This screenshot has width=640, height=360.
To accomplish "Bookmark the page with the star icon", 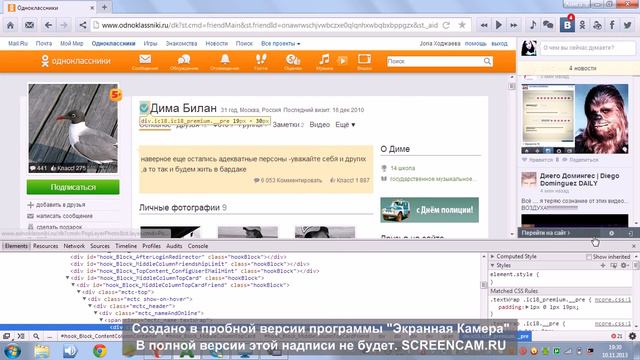I will pyautogui.click(x=462, y=25).
